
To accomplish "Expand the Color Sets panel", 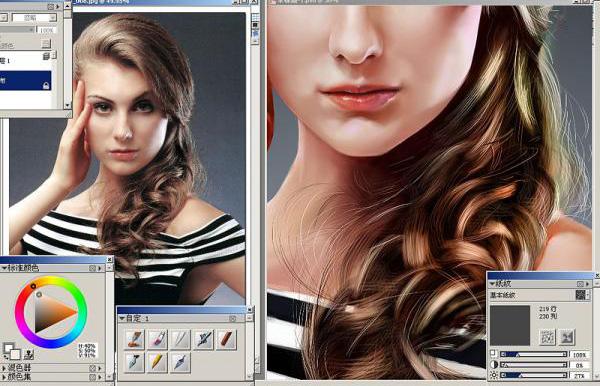I will point(4,377).
